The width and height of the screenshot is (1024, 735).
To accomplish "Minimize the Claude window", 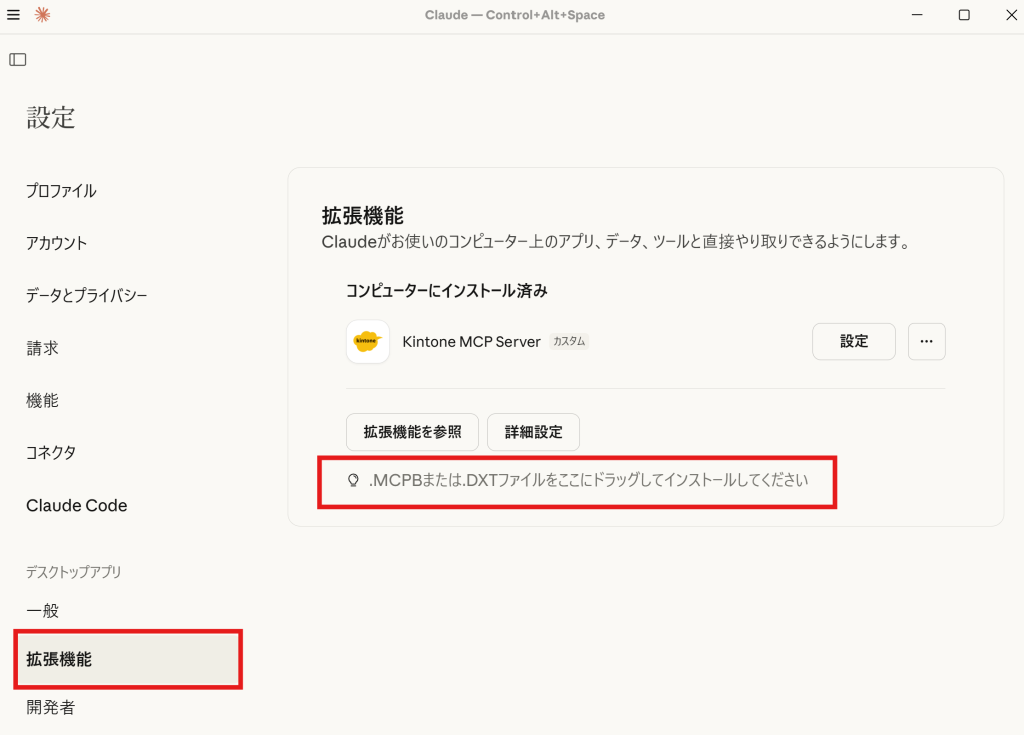I will (917, 14).
